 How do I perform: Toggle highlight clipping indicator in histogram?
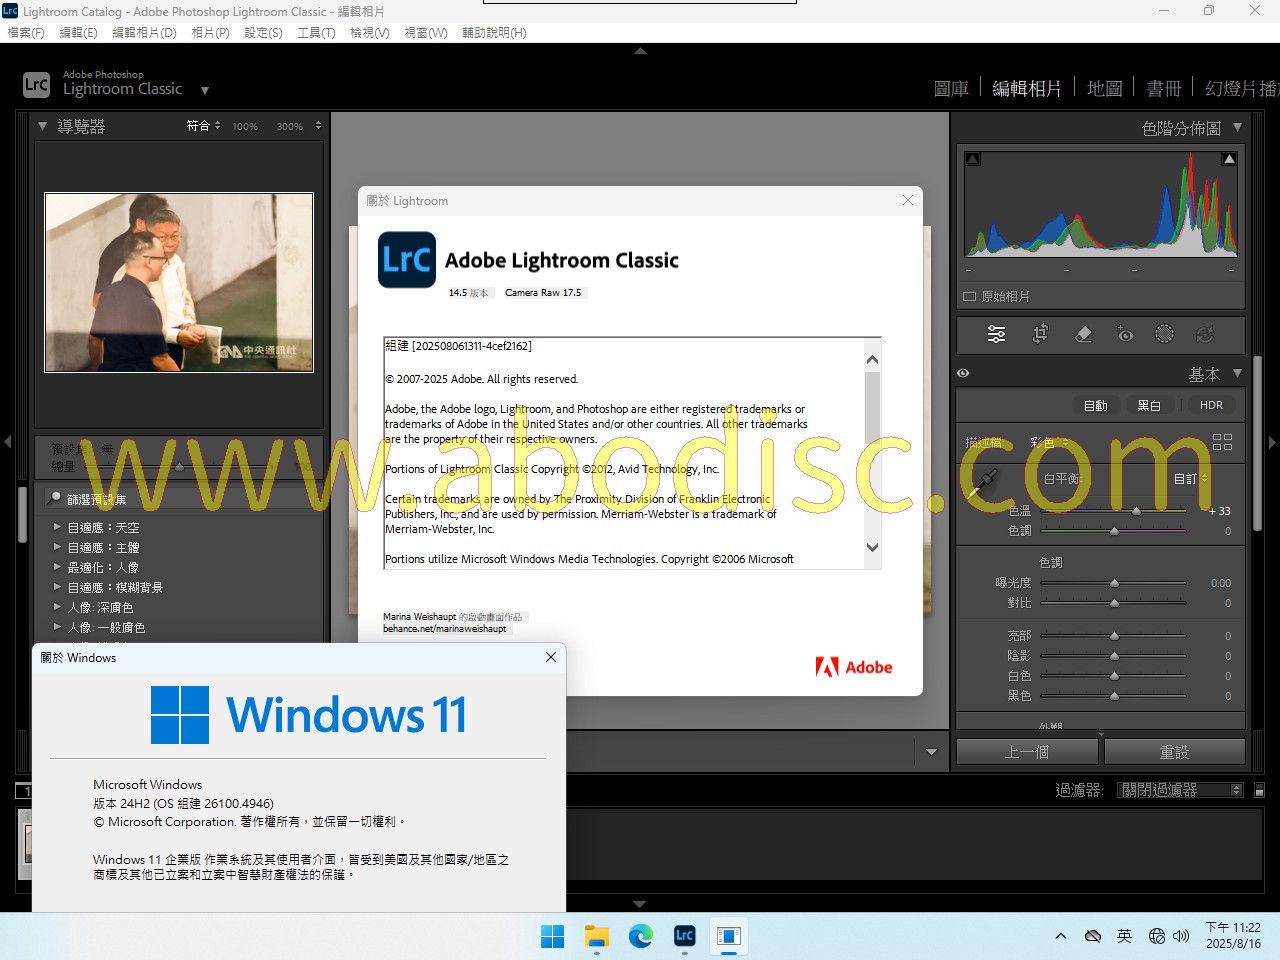(x=1229, y=159)
